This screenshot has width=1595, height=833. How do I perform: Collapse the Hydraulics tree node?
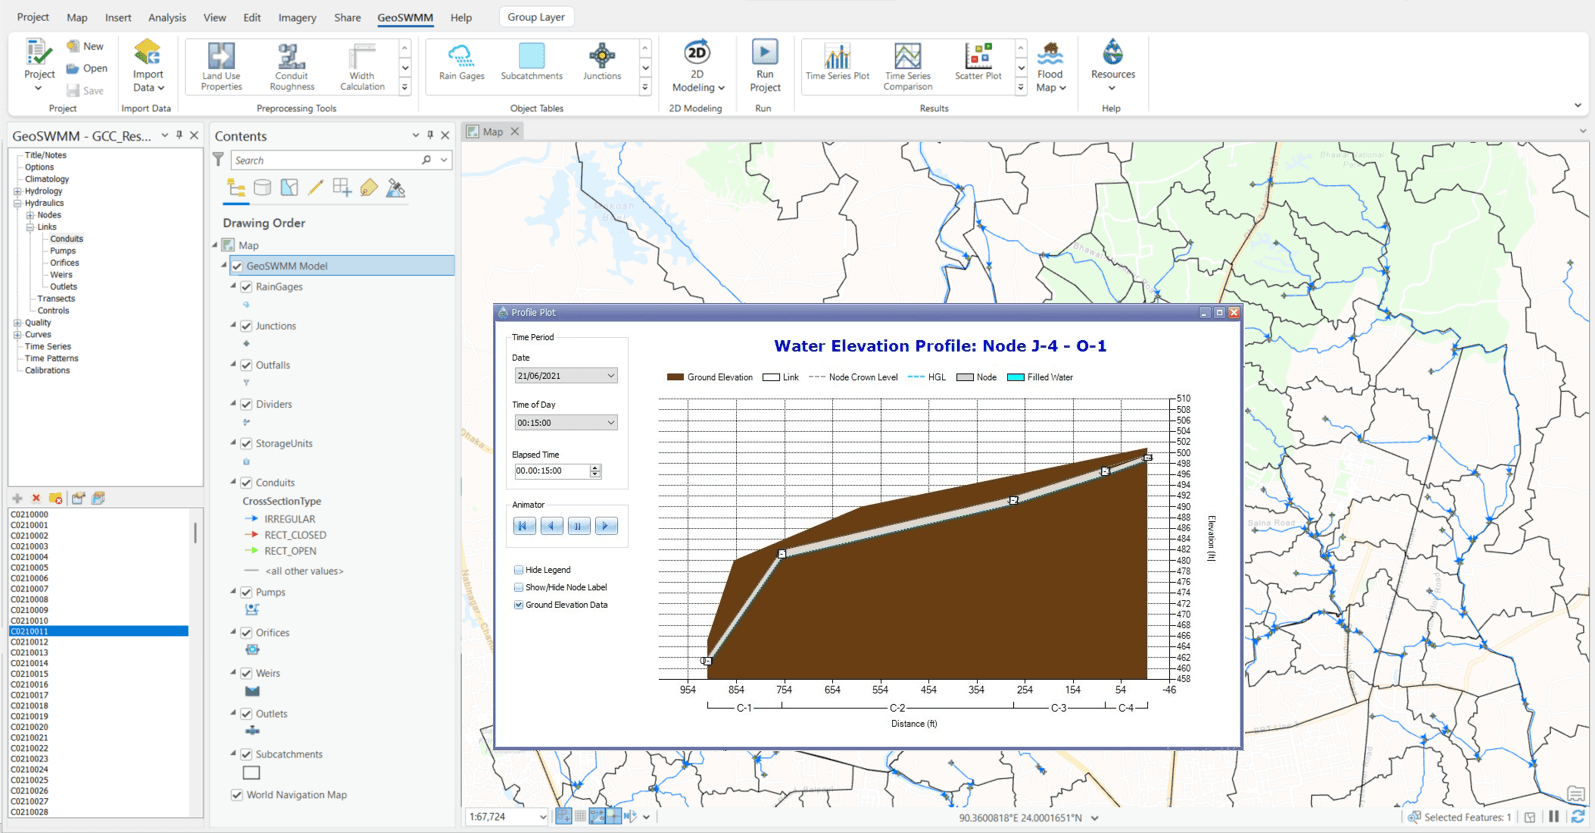point(17,203)
